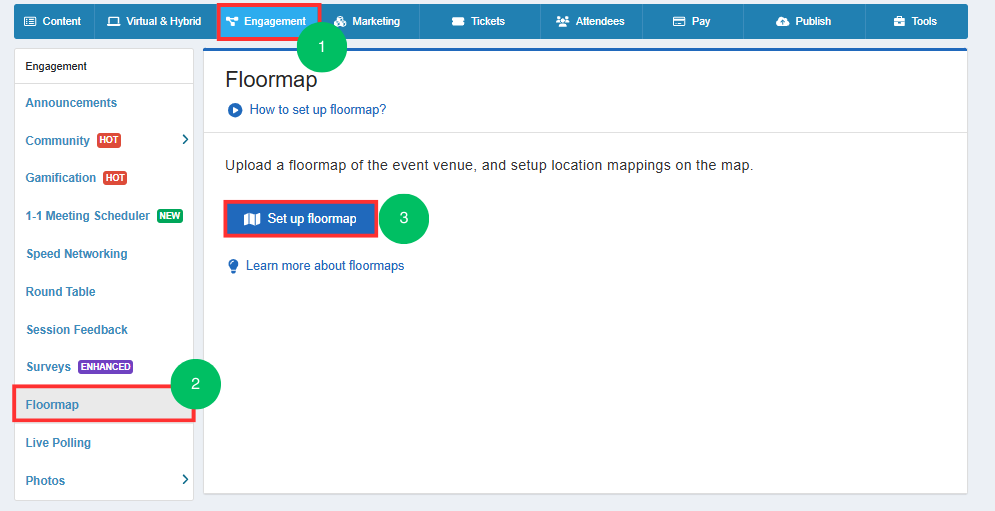Expand the Photos submenu chevron
Screen dimensions: 995x511
(185, 479)
